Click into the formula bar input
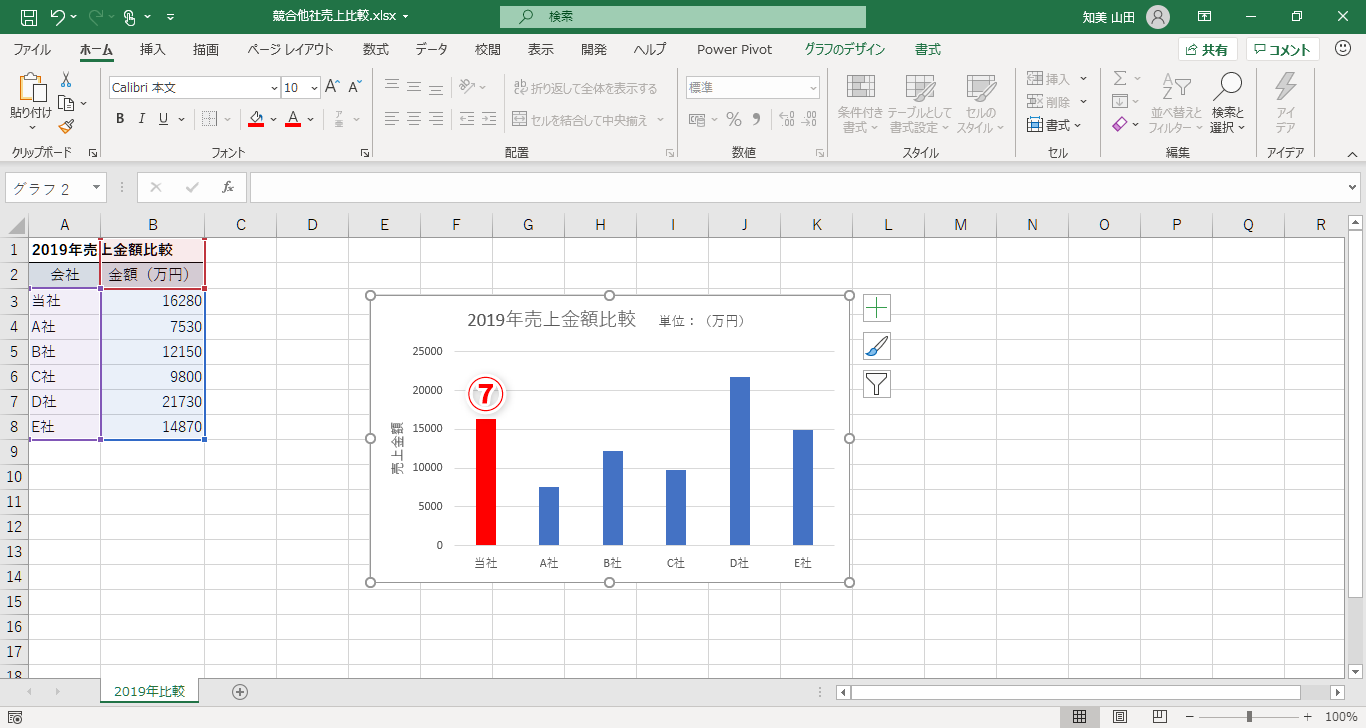Image resolution: width=1366 pixels, height=728 pixels. pos(797,187)
